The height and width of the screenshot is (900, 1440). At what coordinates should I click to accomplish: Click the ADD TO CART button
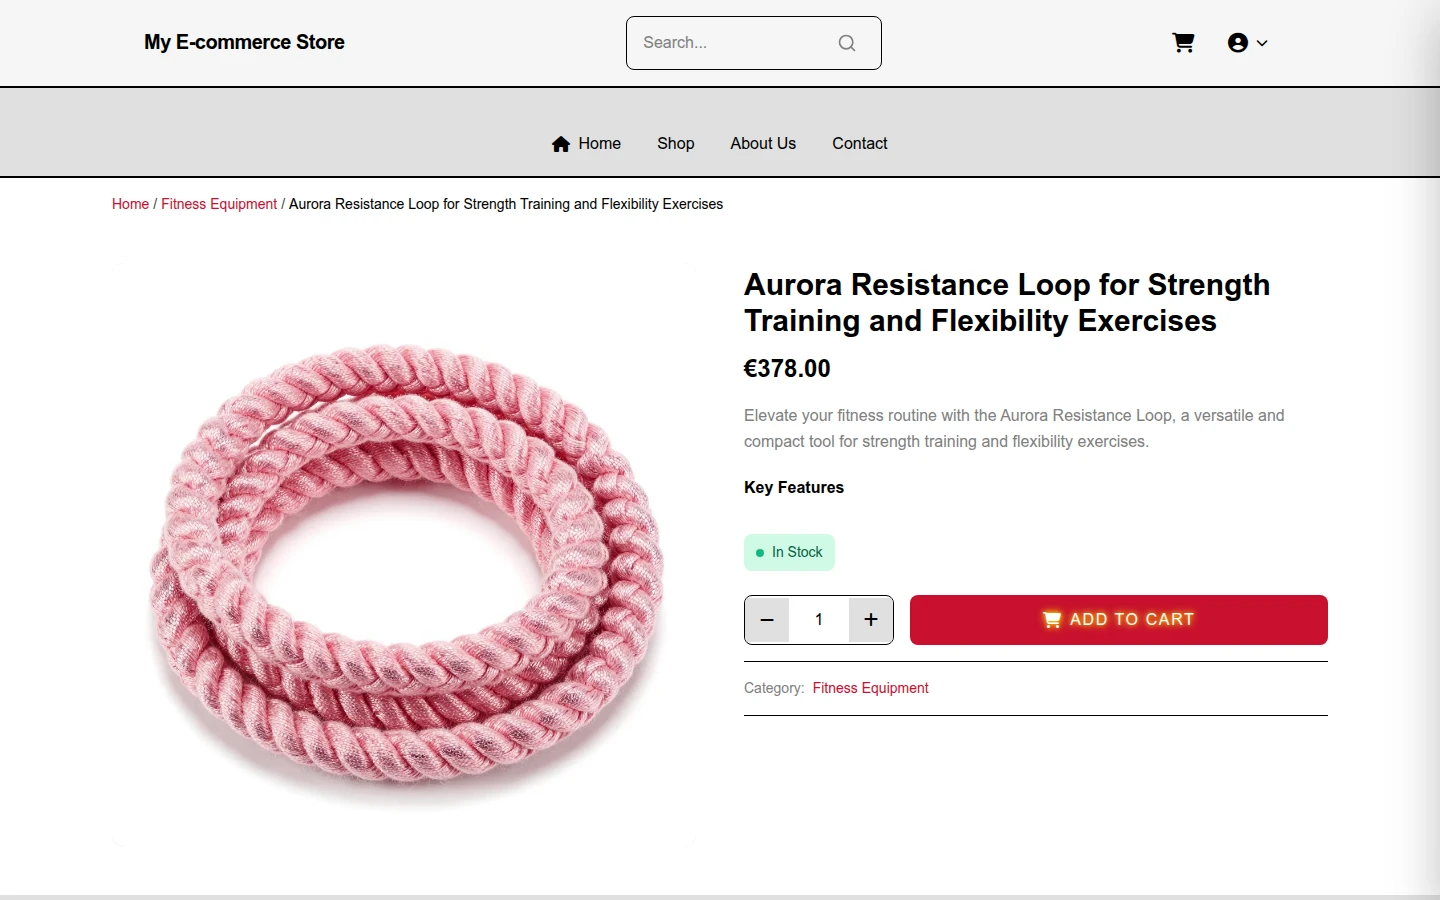(1119, 620)
